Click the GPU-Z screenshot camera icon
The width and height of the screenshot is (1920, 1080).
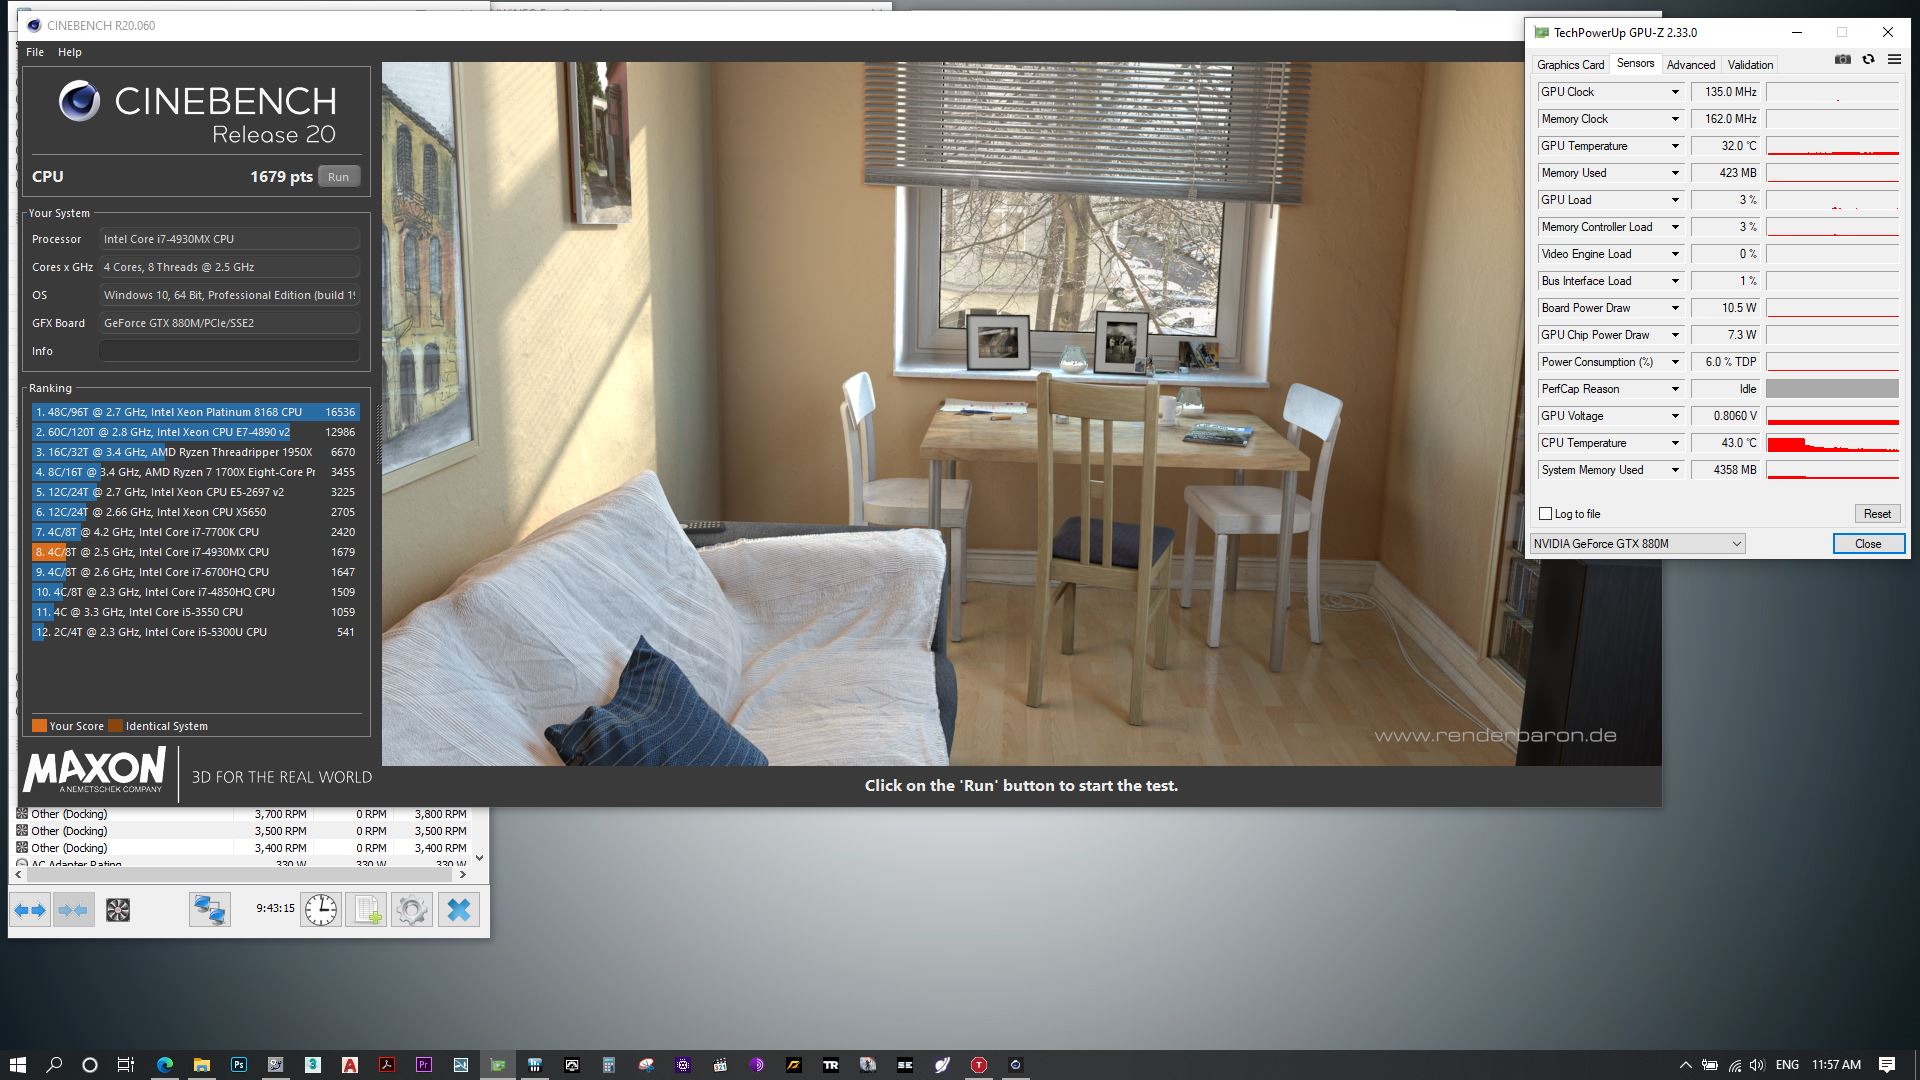pos(1843,60)
